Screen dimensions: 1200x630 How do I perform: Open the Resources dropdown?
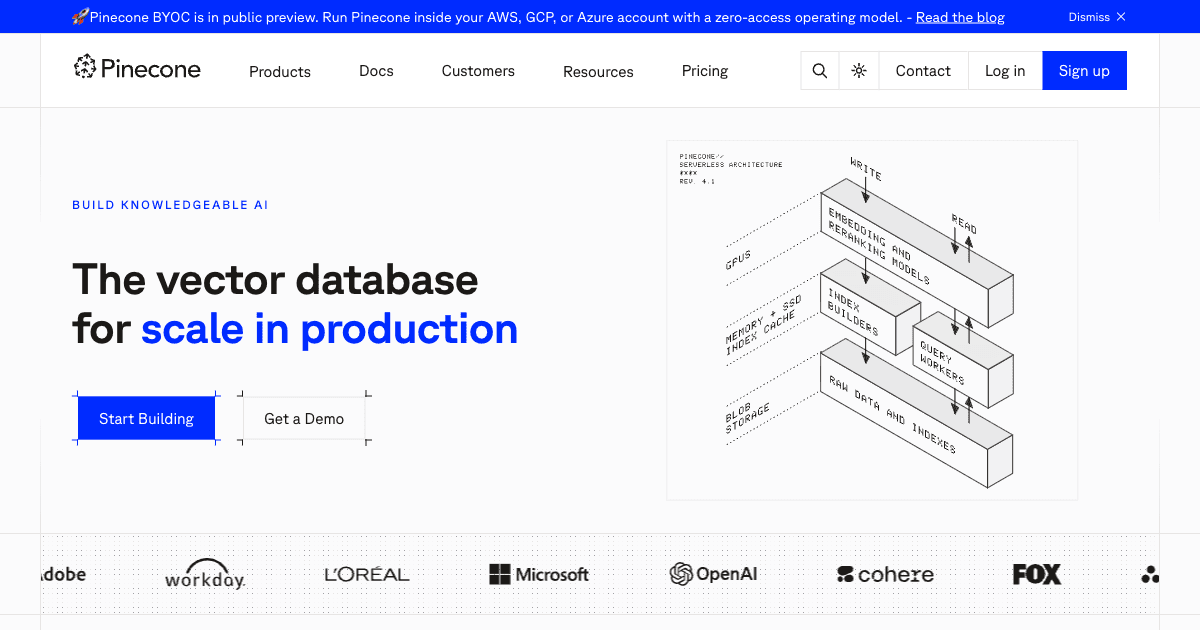[x=598, y=71]
